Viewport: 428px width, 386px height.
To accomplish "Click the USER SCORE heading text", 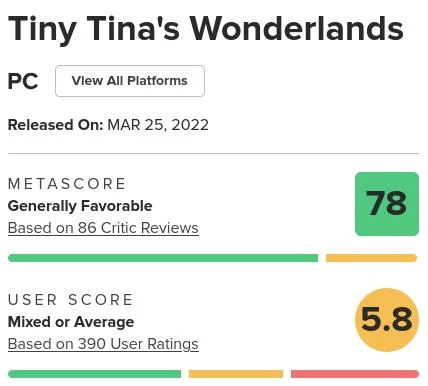I will point(70,299).
